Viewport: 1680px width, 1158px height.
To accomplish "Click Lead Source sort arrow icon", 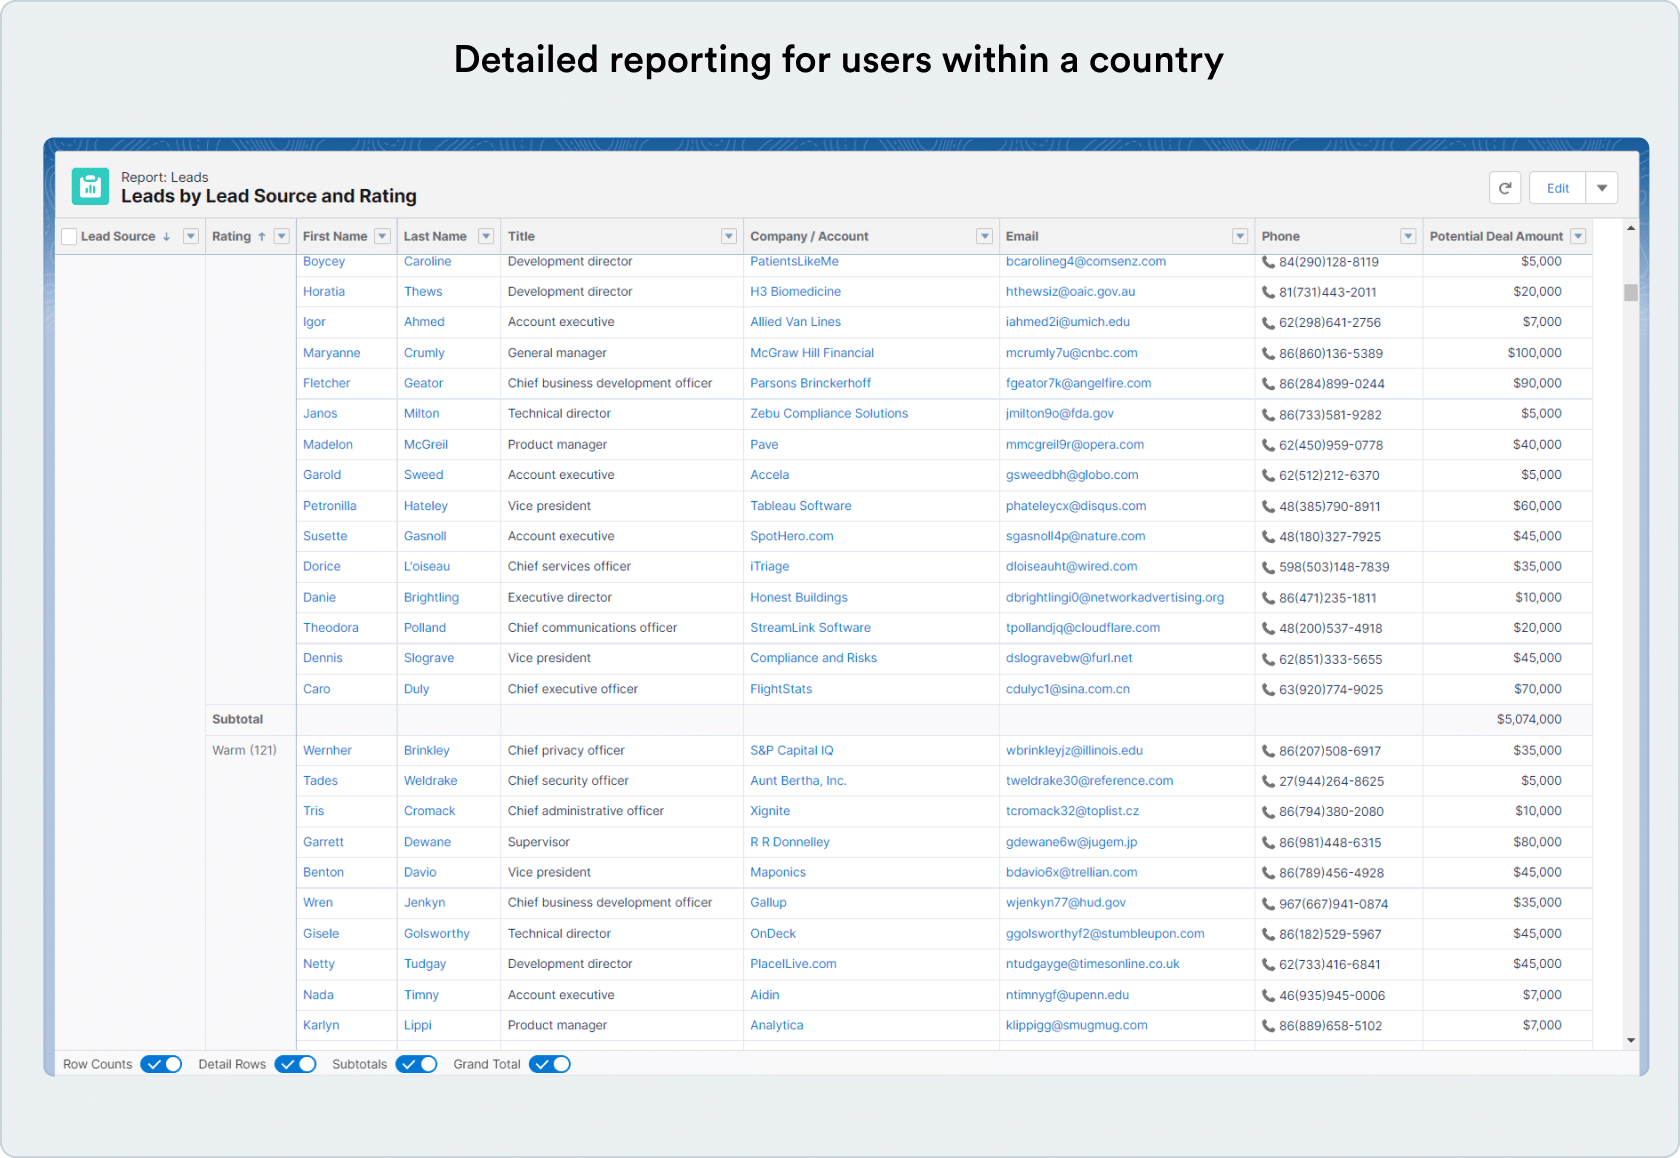I will [x=166, y=237].
